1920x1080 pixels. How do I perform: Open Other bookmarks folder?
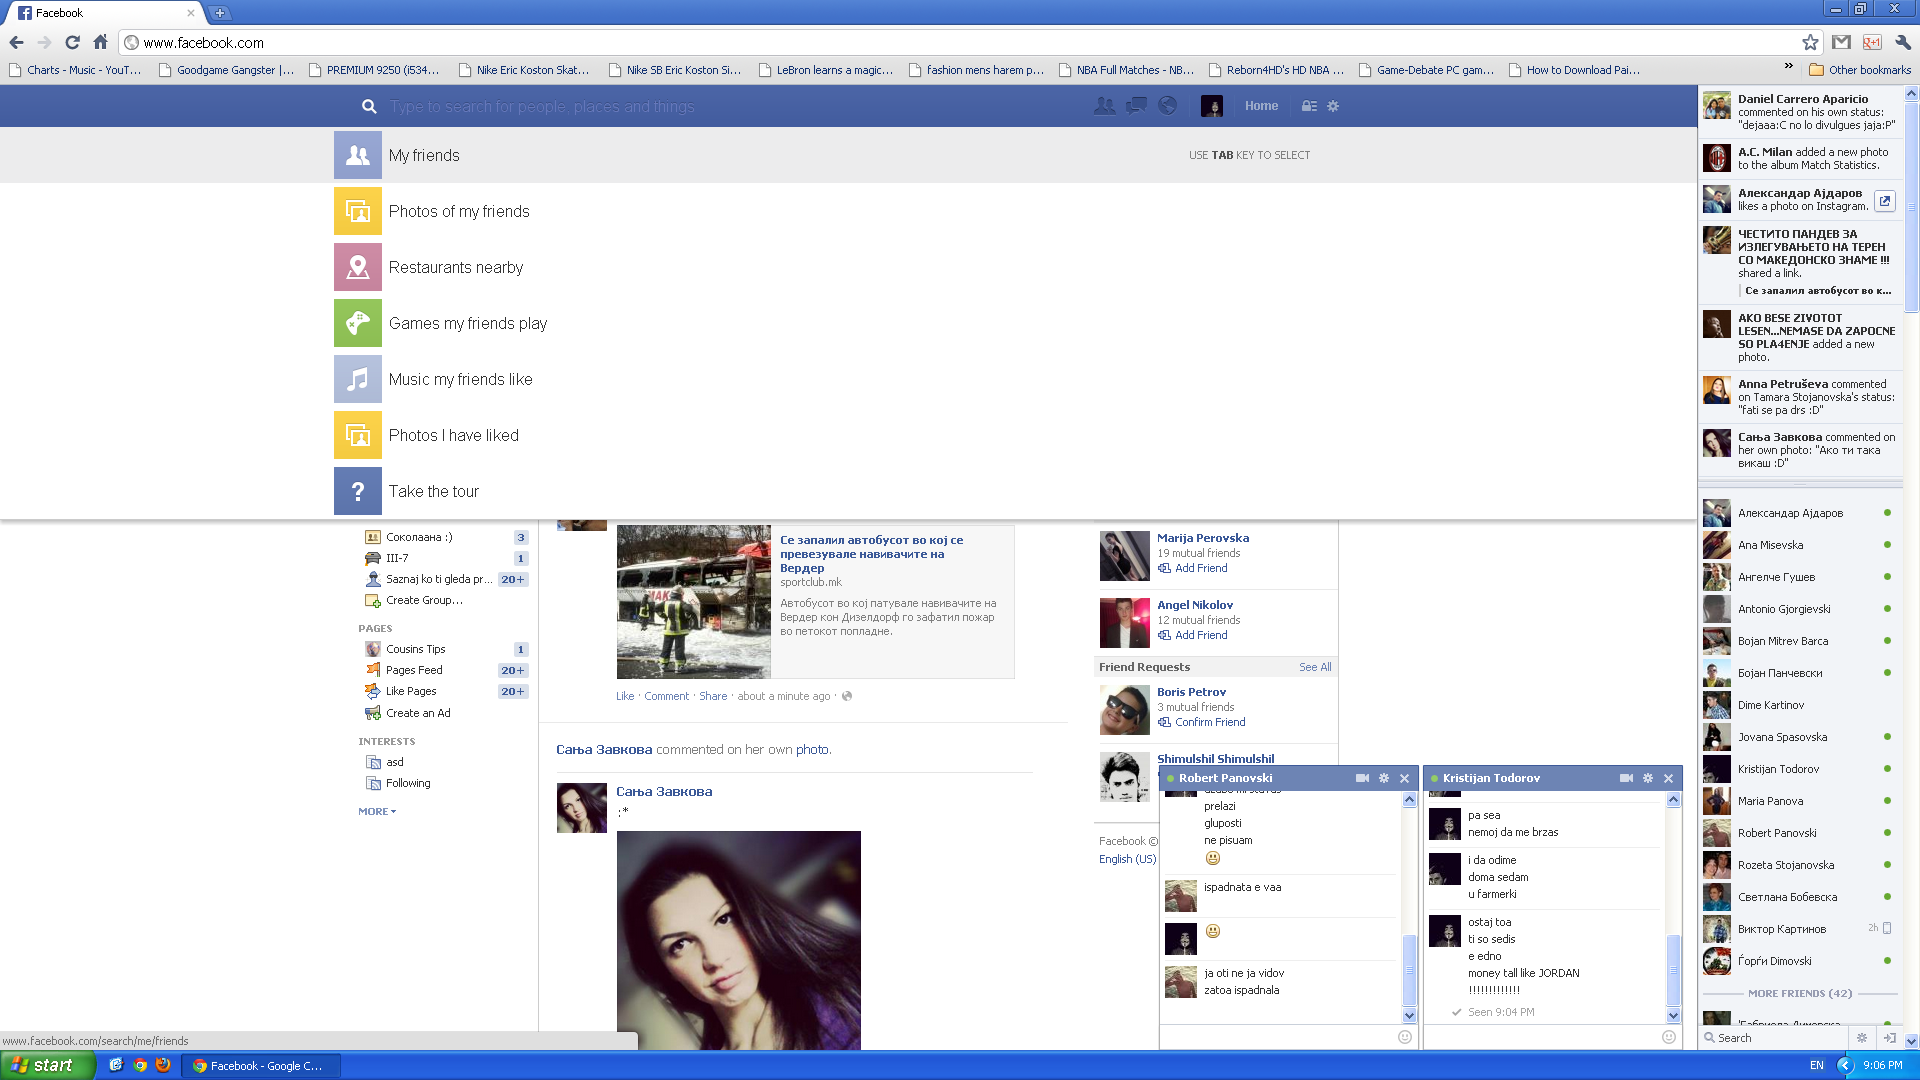point(1860,70)
